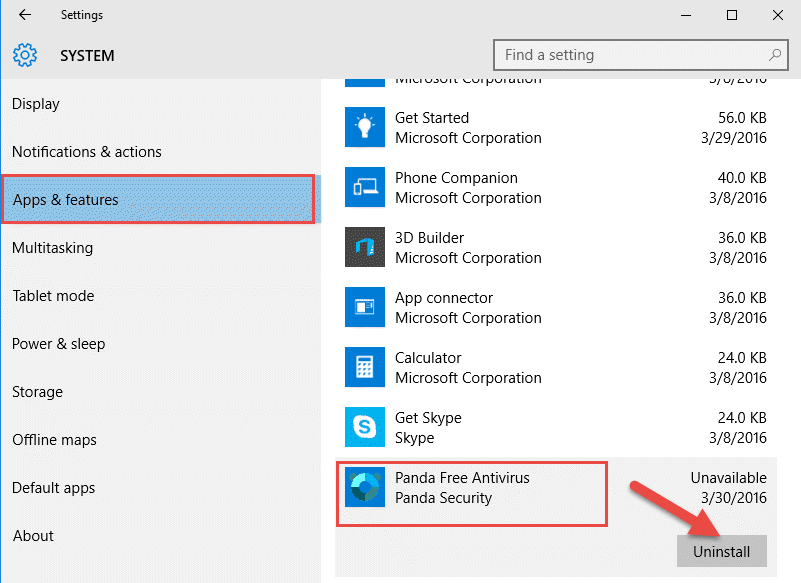Open the Get Started app icon

(x=365, y=127)
